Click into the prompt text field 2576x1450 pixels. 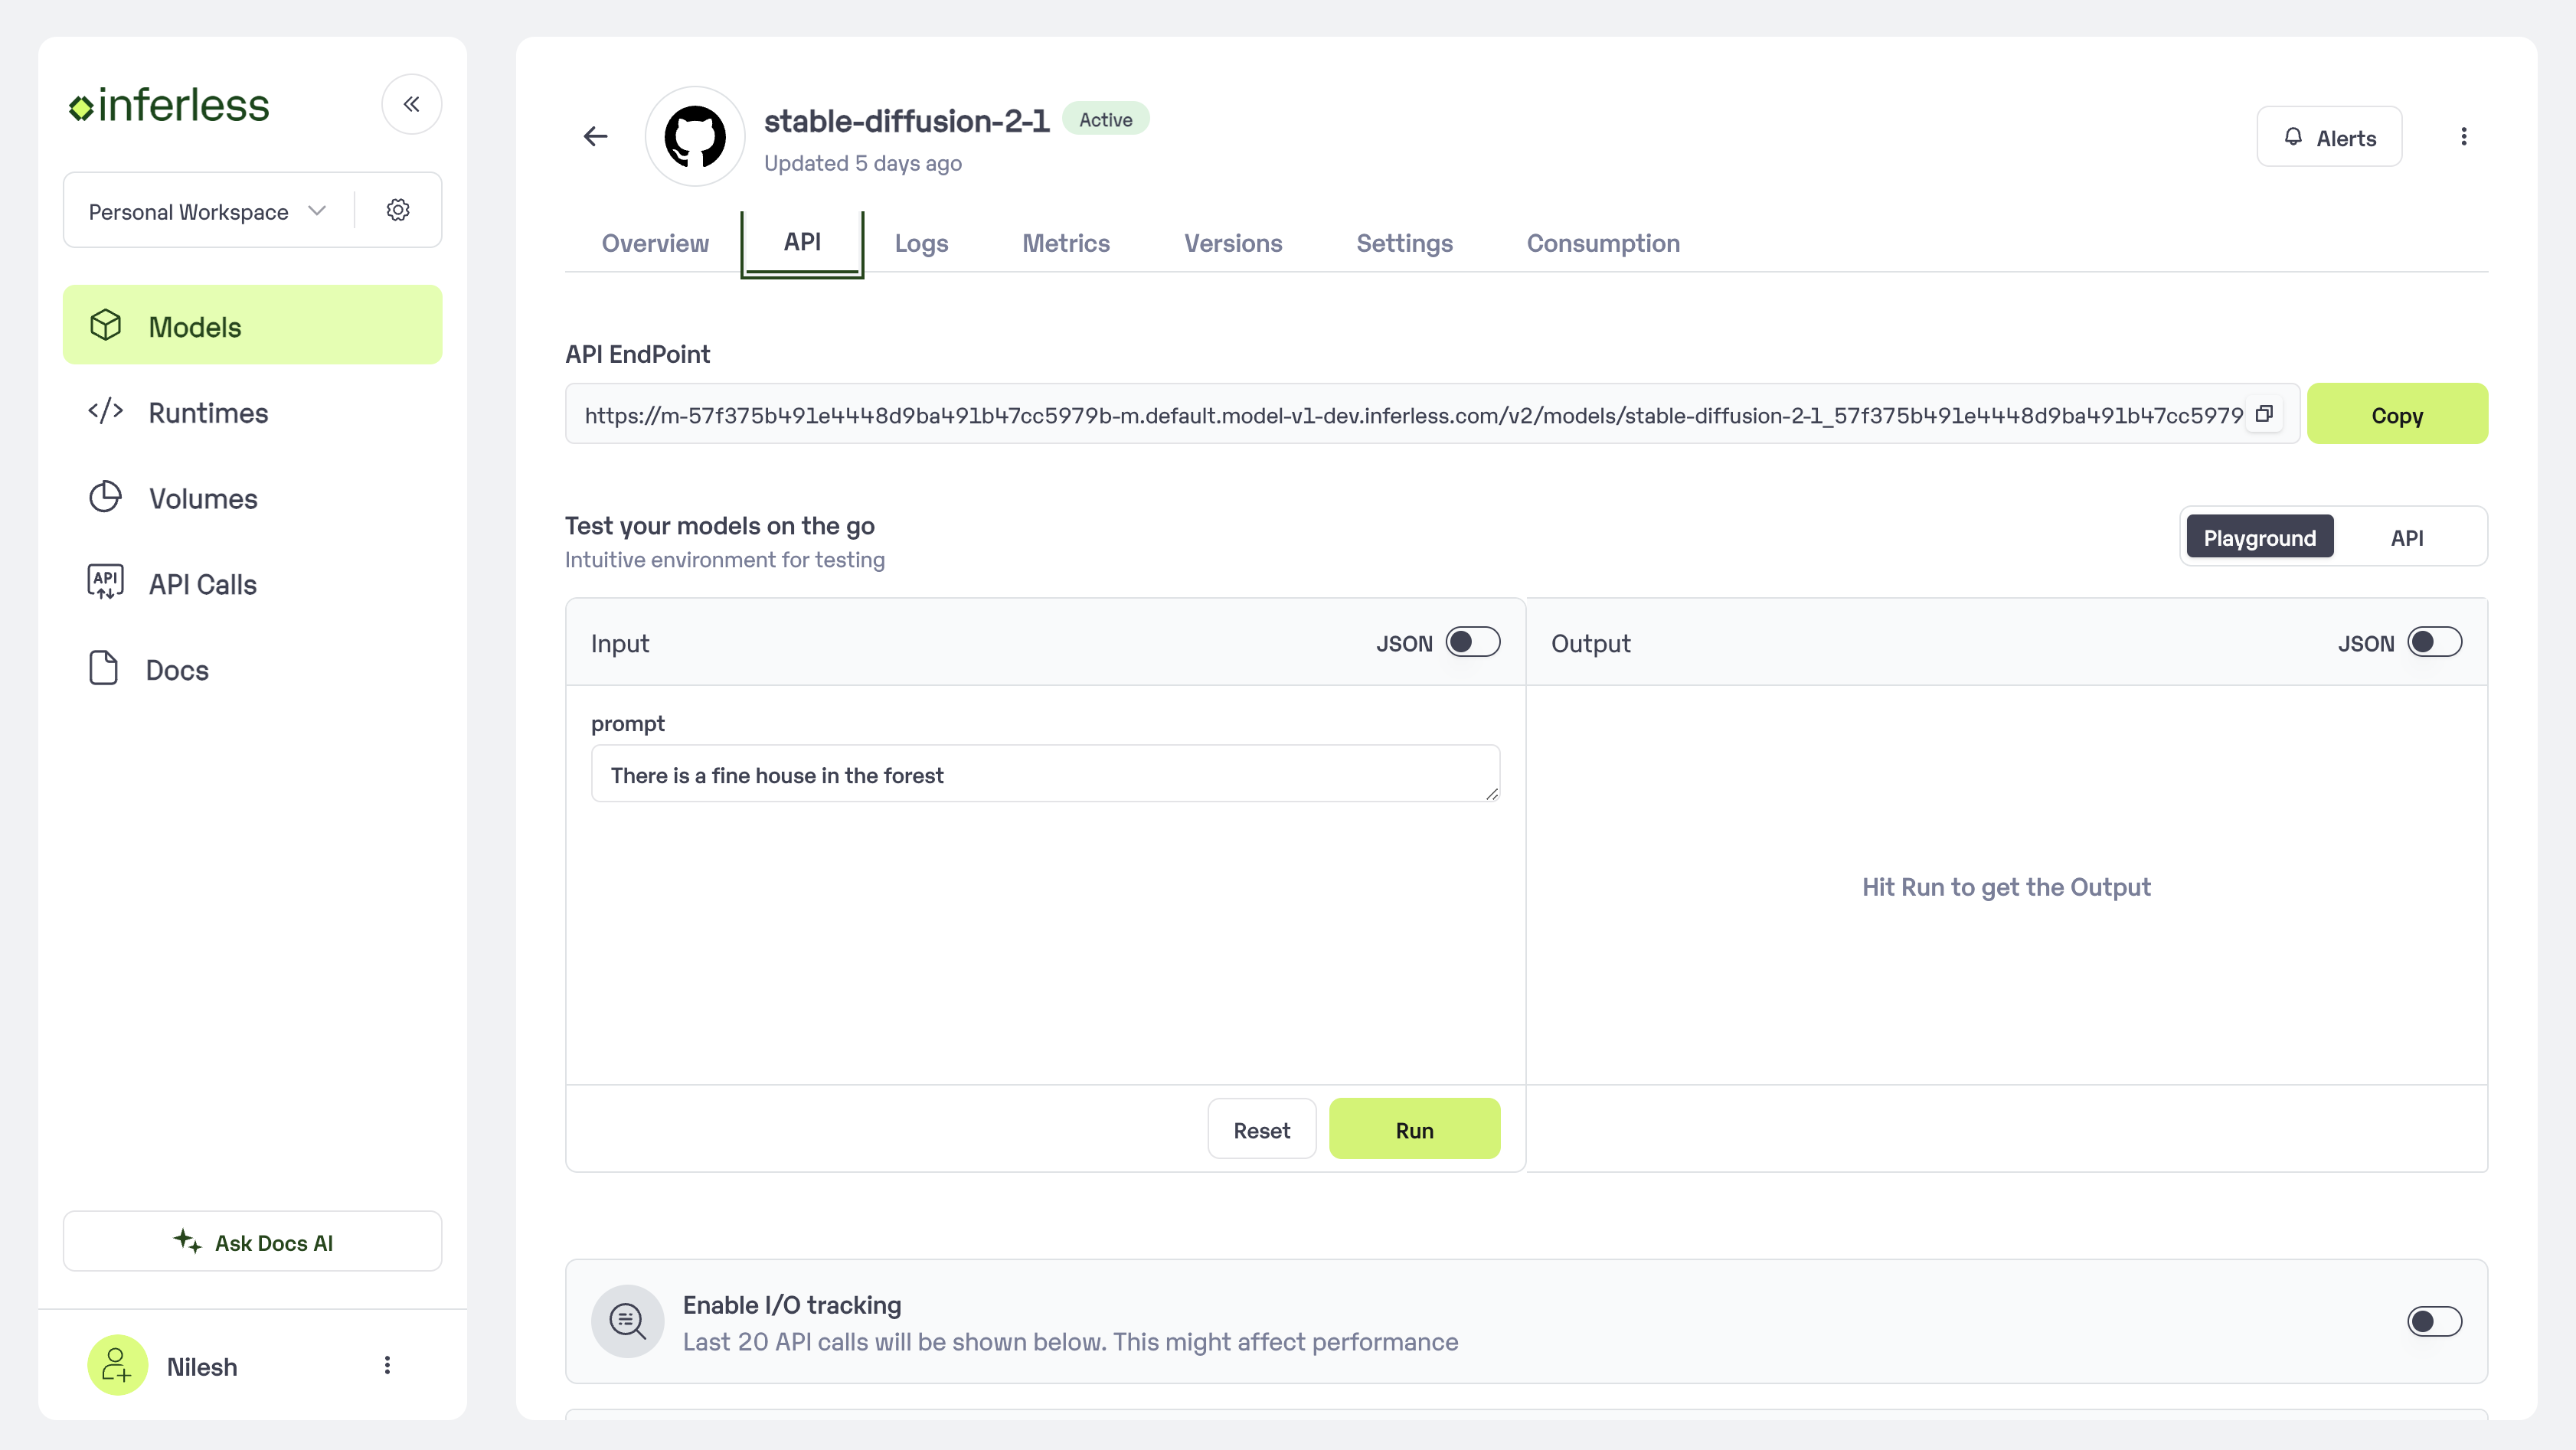coord(1044,775)
